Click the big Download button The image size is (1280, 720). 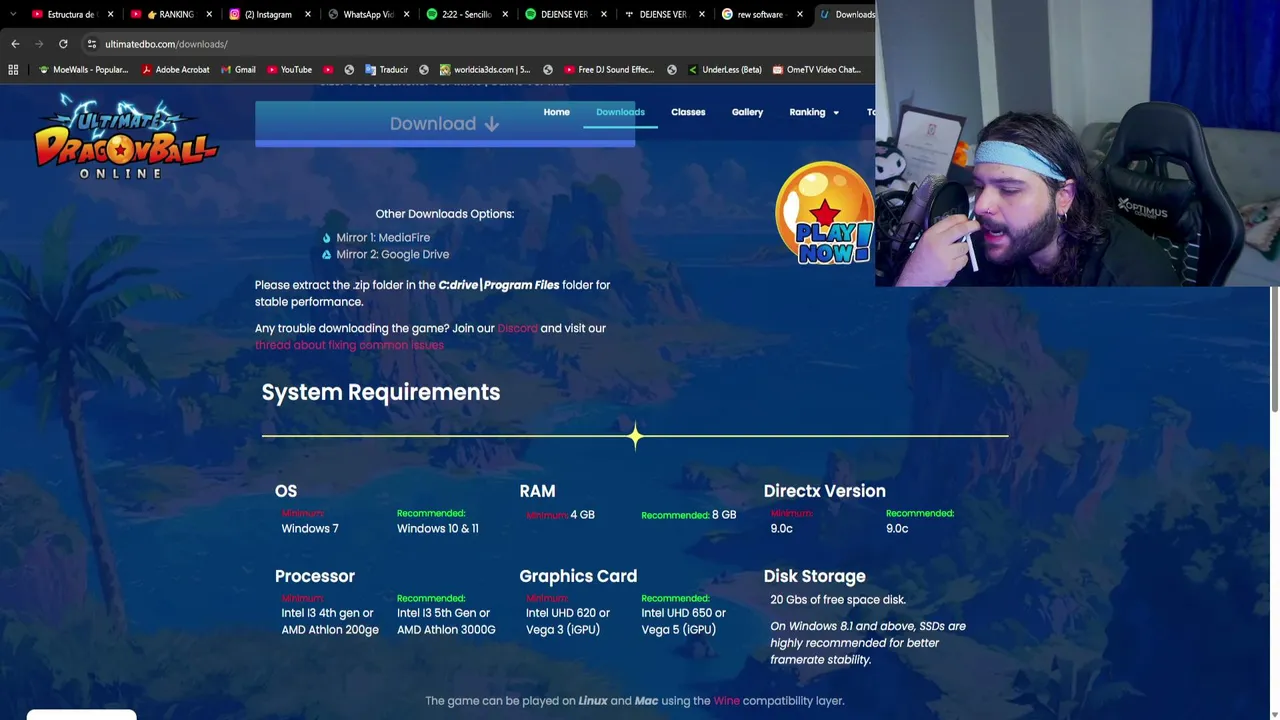coord(445,124)
